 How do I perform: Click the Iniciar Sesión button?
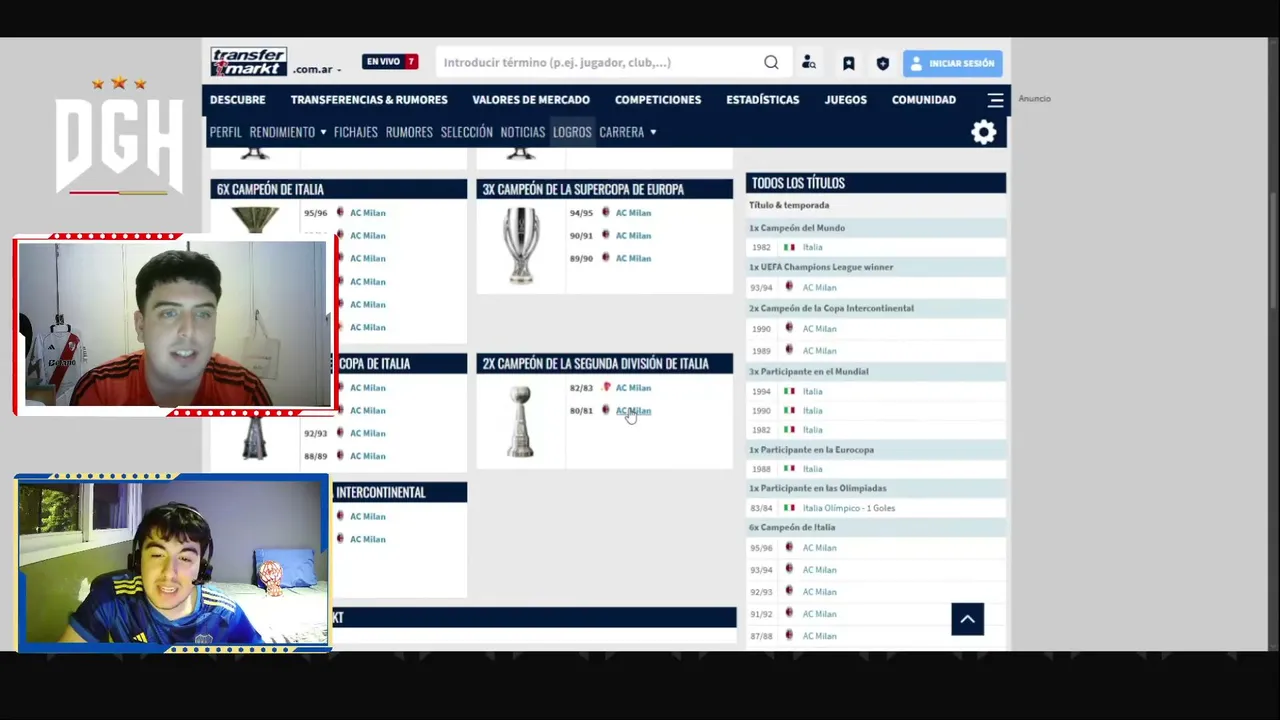[953, 63]
